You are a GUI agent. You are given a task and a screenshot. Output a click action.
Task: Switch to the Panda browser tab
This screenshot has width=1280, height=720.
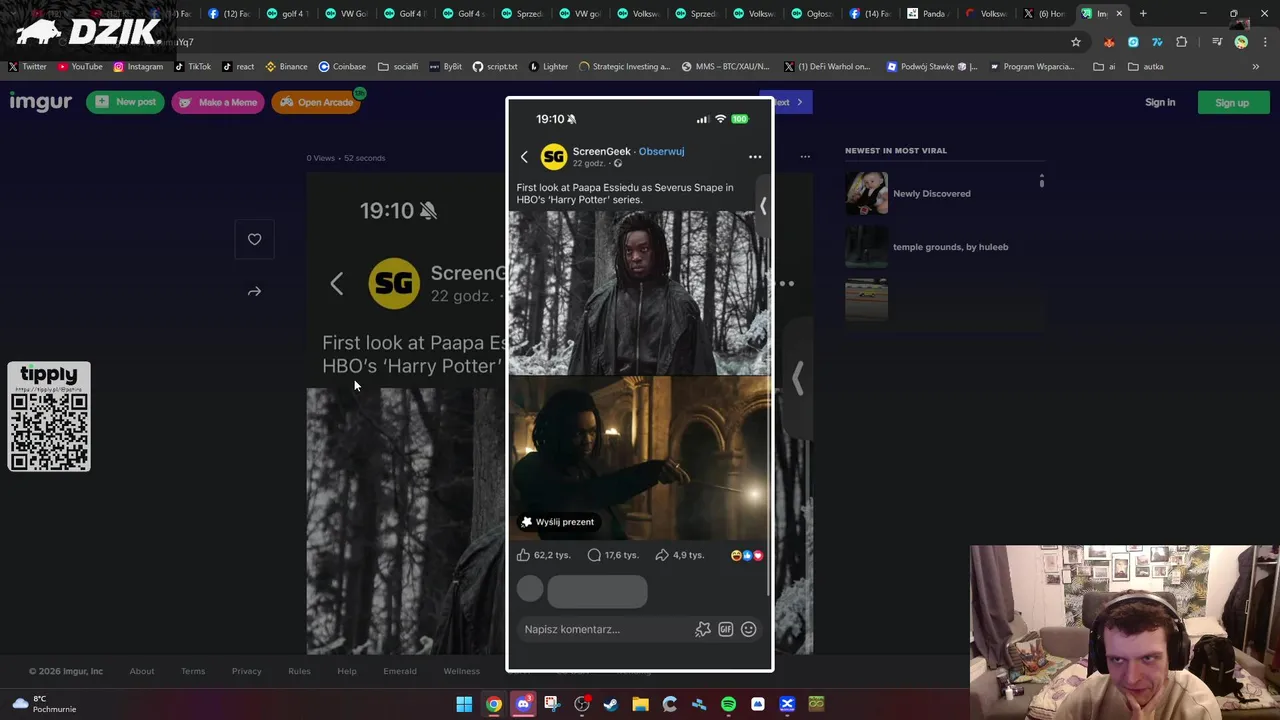coord(927,14)
